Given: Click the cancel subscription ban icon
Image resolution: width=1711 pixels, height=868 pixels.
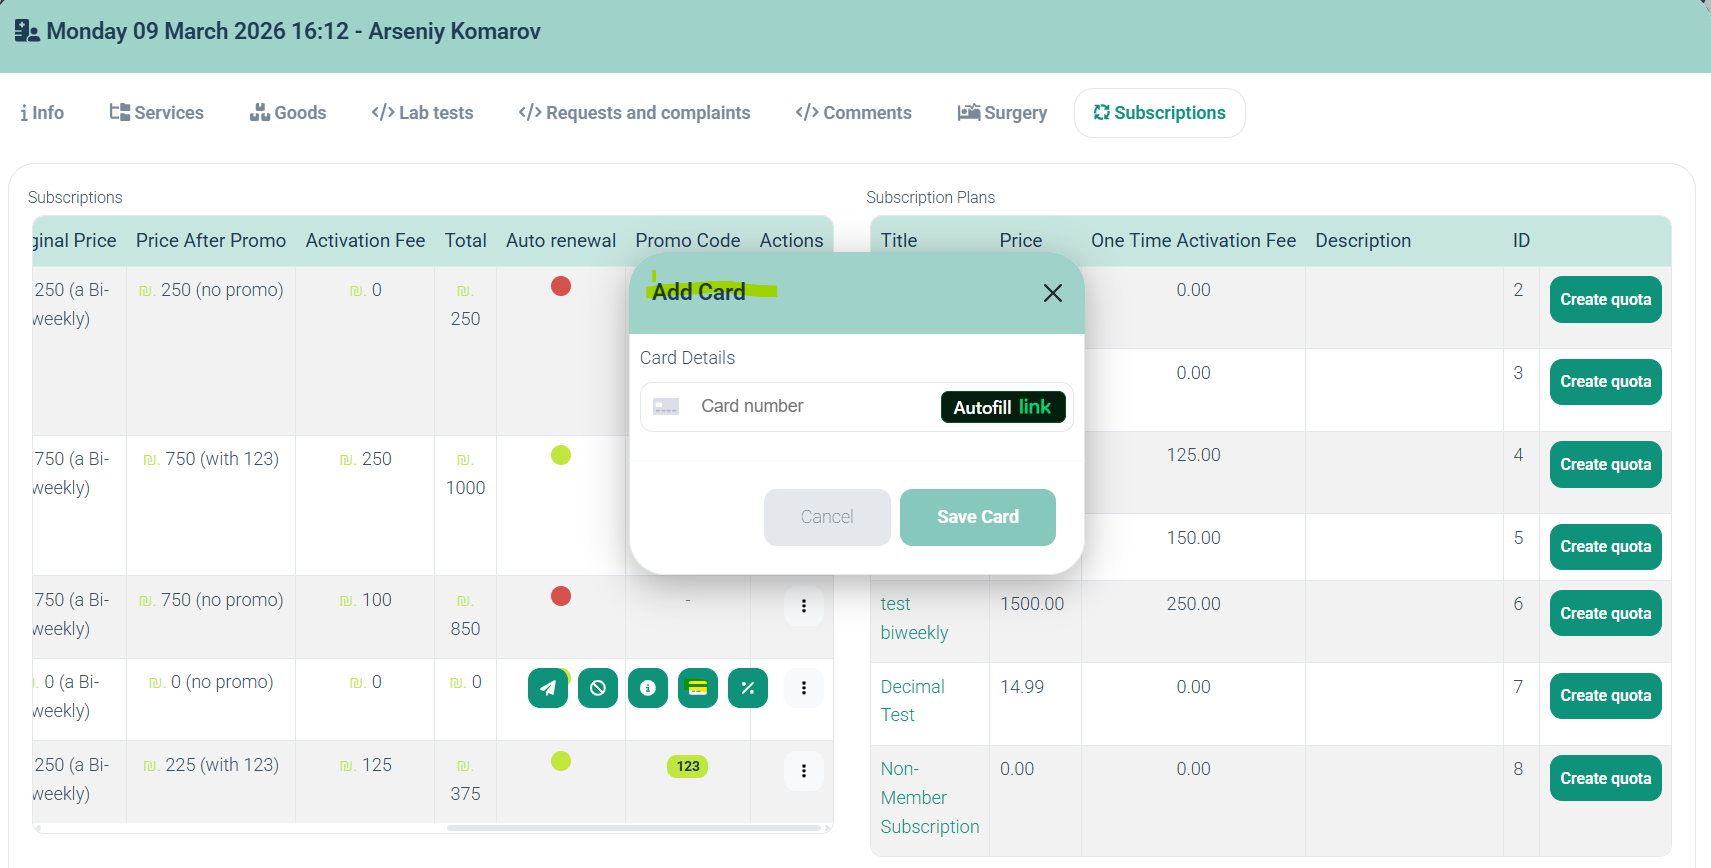Looking at the screenshot, I should coord(598,688).
